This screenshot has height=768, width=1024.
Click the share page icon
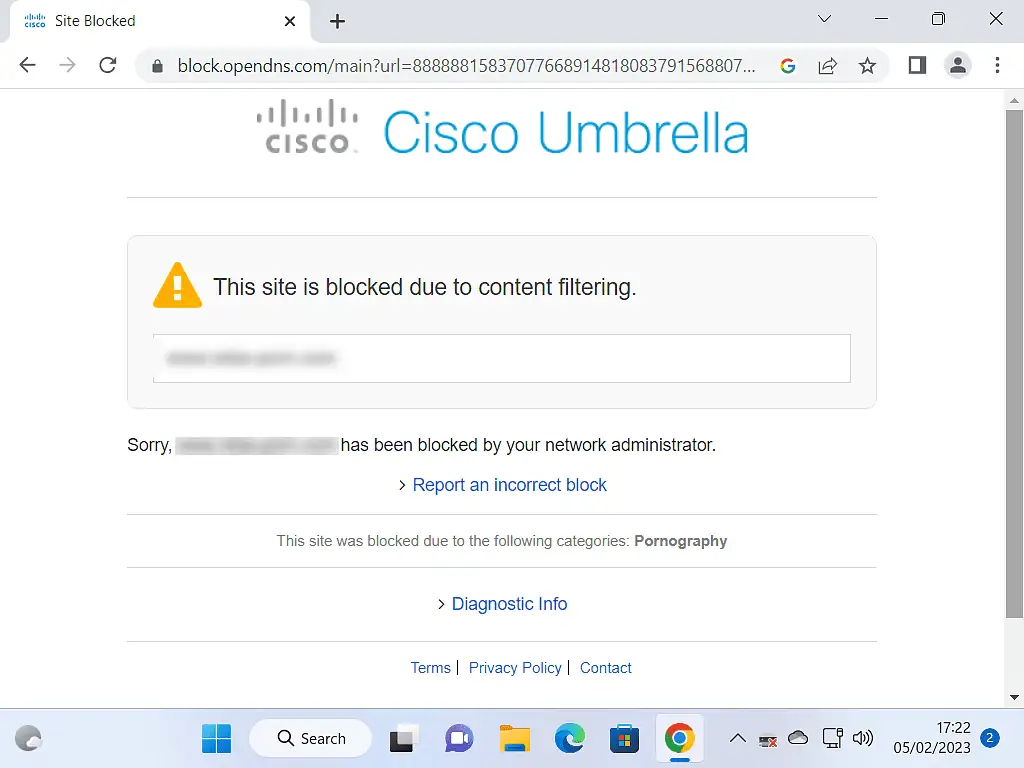tap(827, 66)
